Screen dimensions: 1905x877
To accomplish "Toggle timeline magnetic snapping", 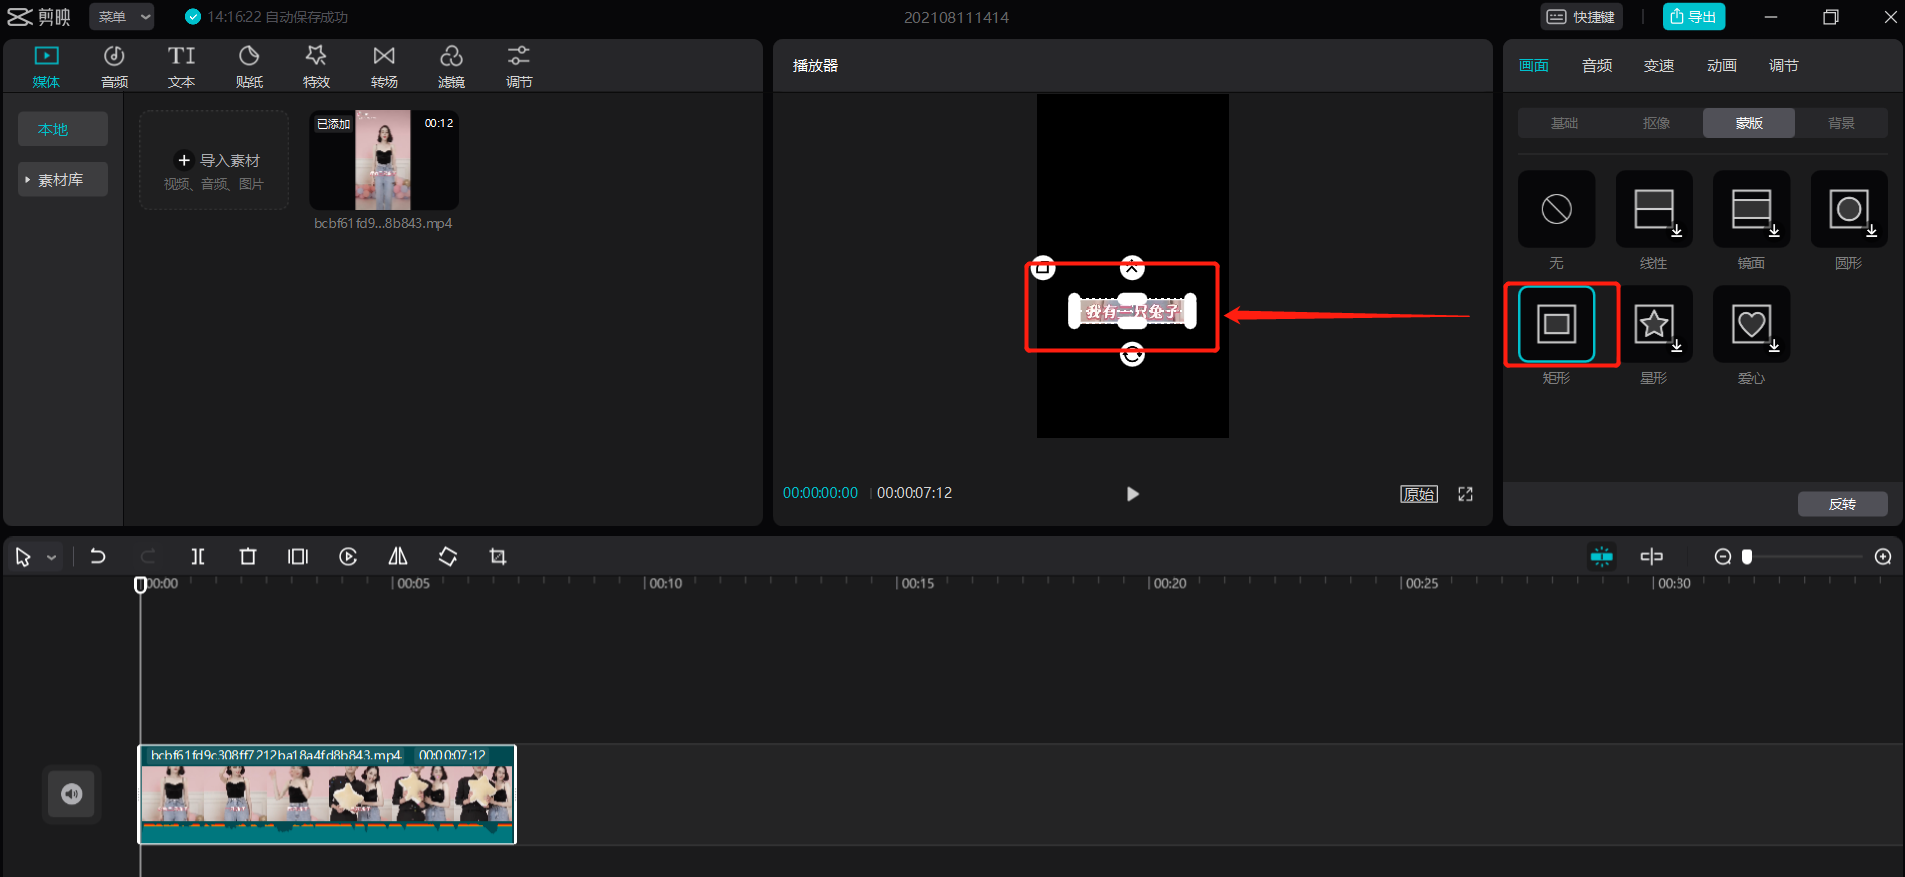I will (x=1602, y=557).
